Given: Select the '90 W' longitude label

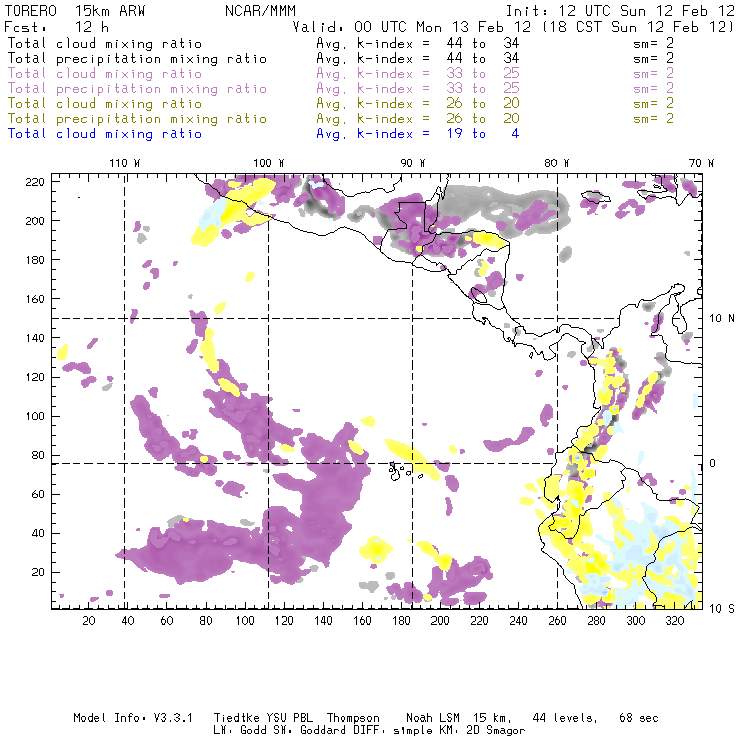Looking at the screenshot, I should (413, 163).
